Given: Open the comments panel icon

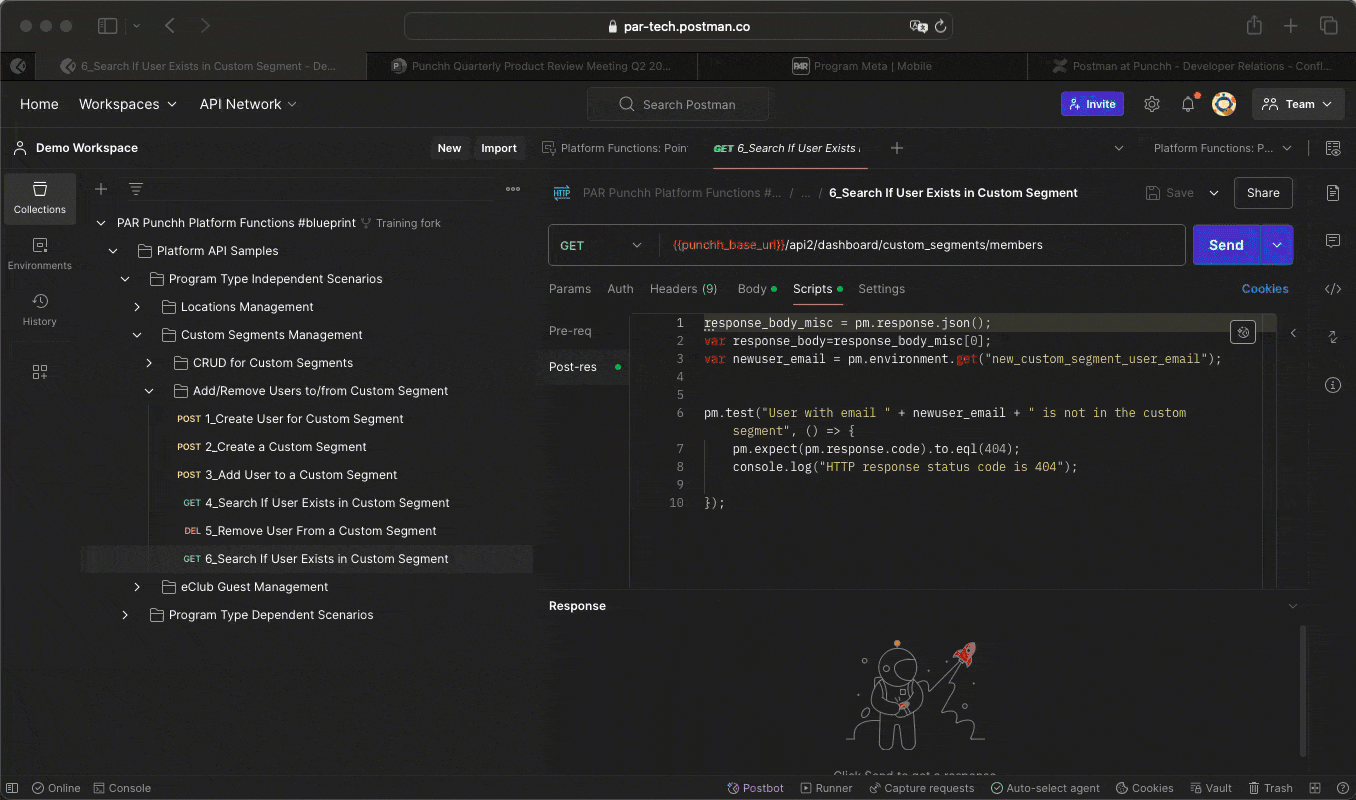Looking at the screenshot, I should coord(1333,241).
